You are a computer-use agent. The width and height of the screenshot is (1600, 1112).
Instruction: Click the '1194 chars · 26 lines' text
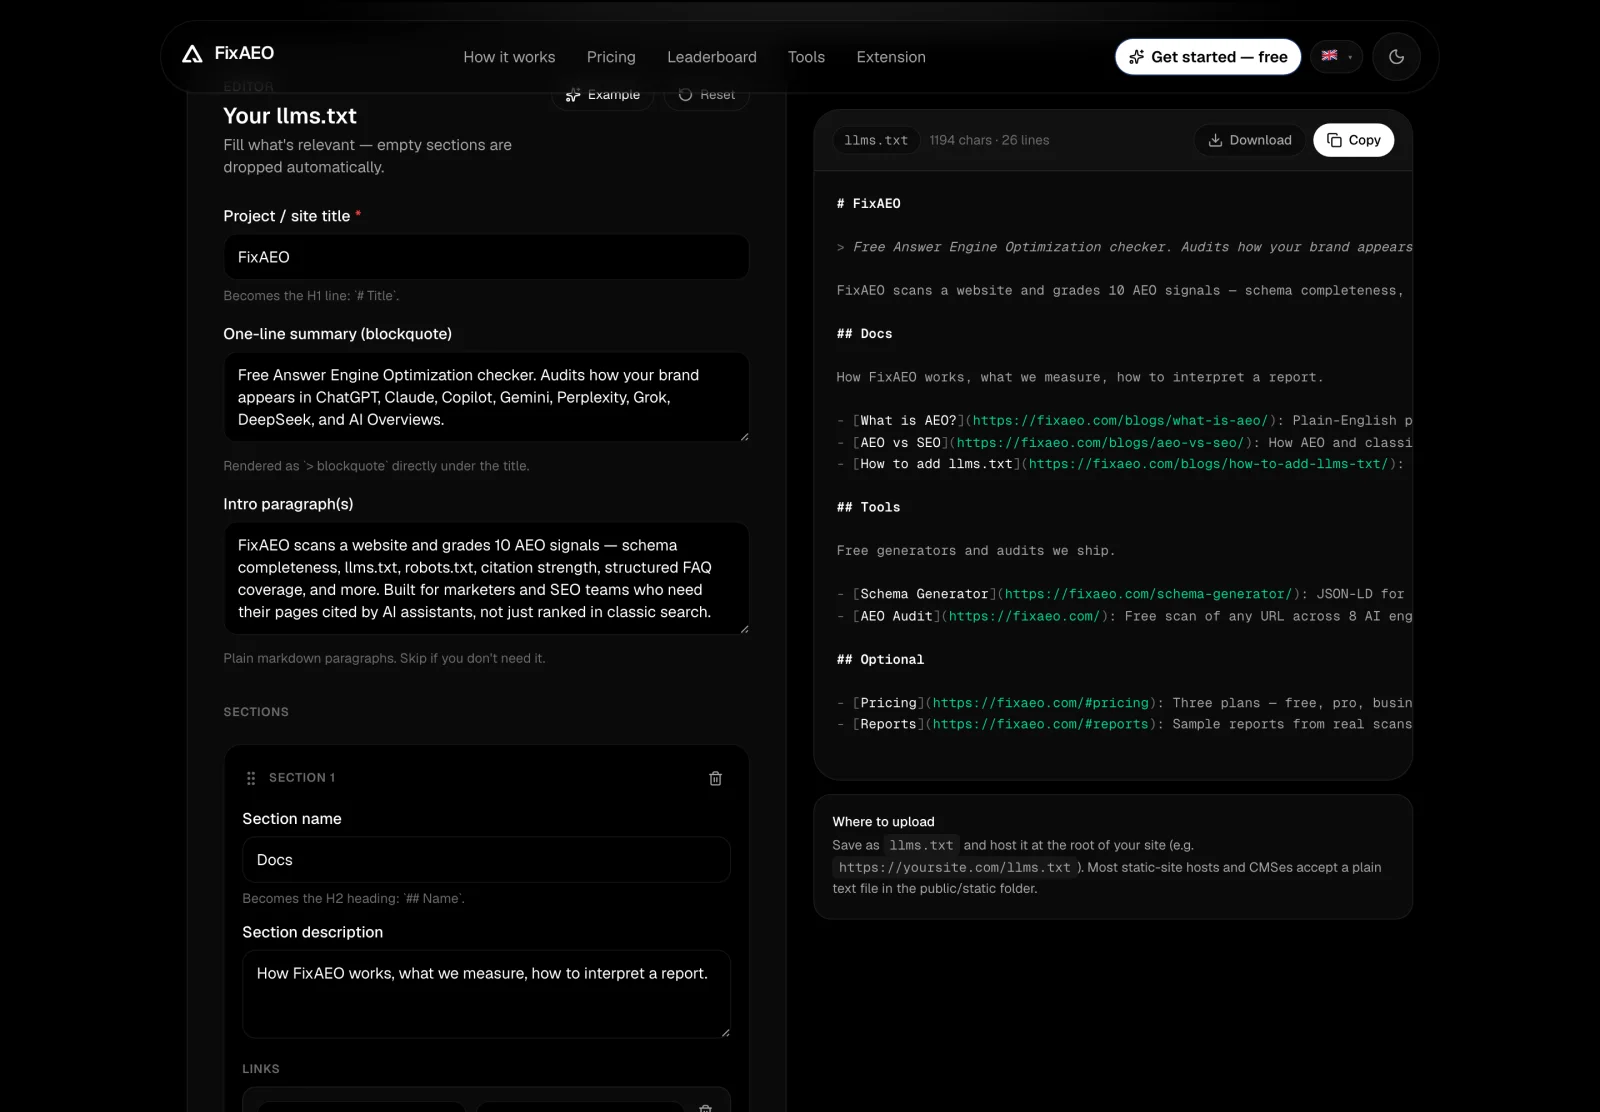tap(989, 140)
